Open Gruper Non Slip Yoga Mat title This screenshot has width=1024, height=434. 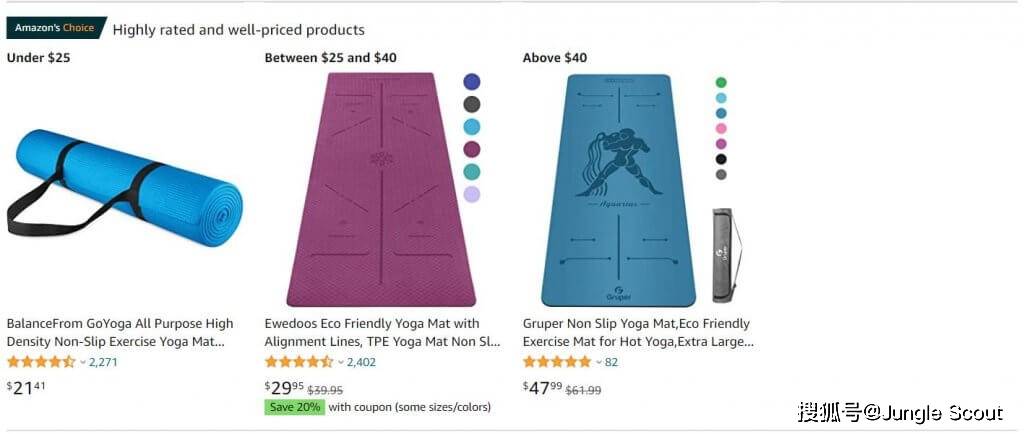click(x=638, y=332)
